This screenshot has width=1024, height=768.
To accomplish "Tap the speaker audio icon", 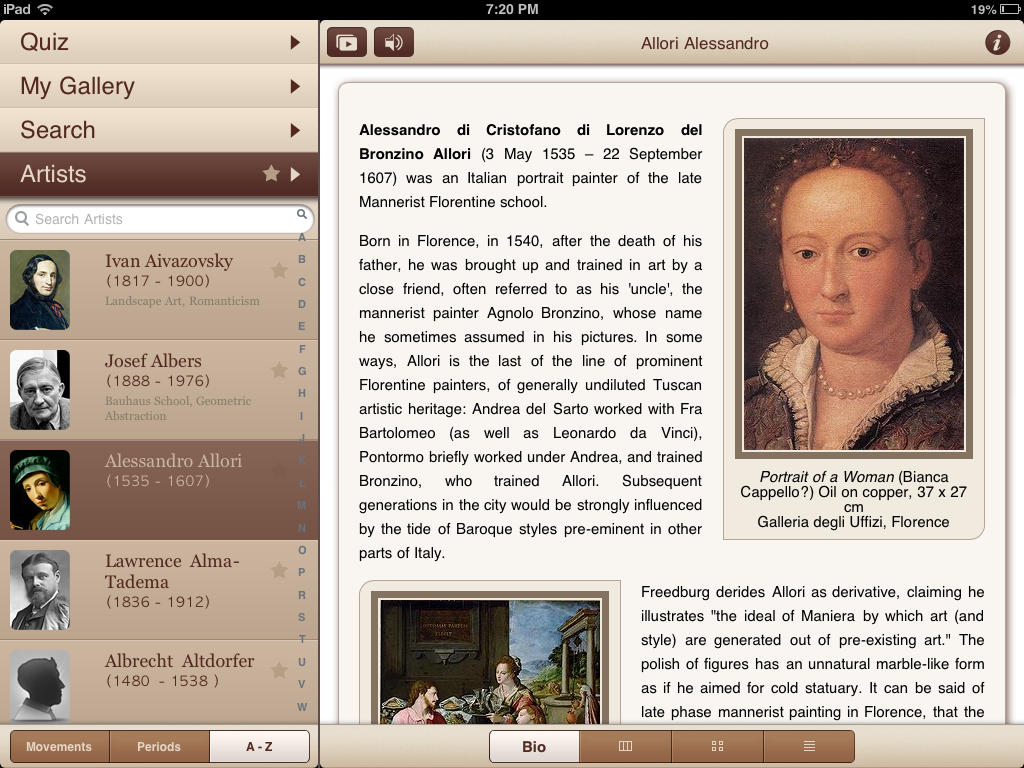I will coord(394,43).
